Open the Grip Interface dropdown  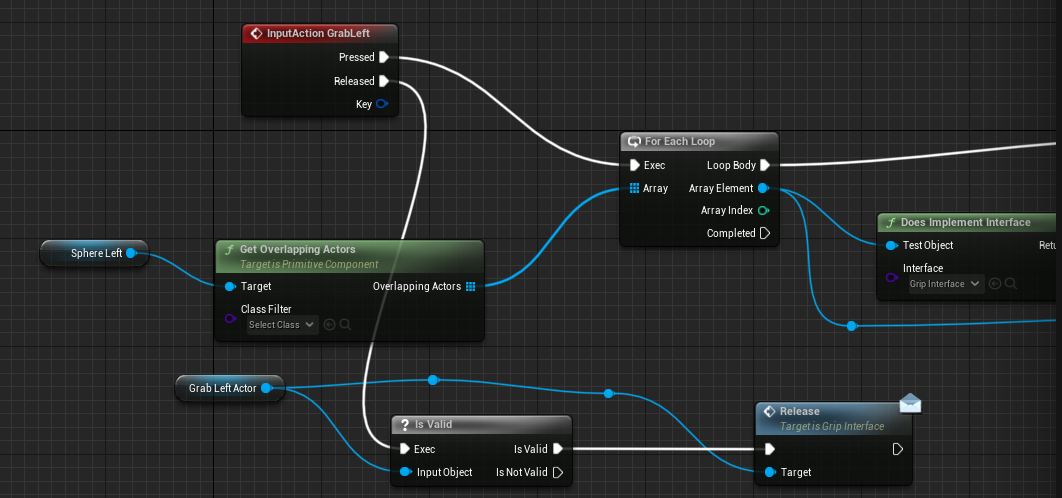(944, 284)
